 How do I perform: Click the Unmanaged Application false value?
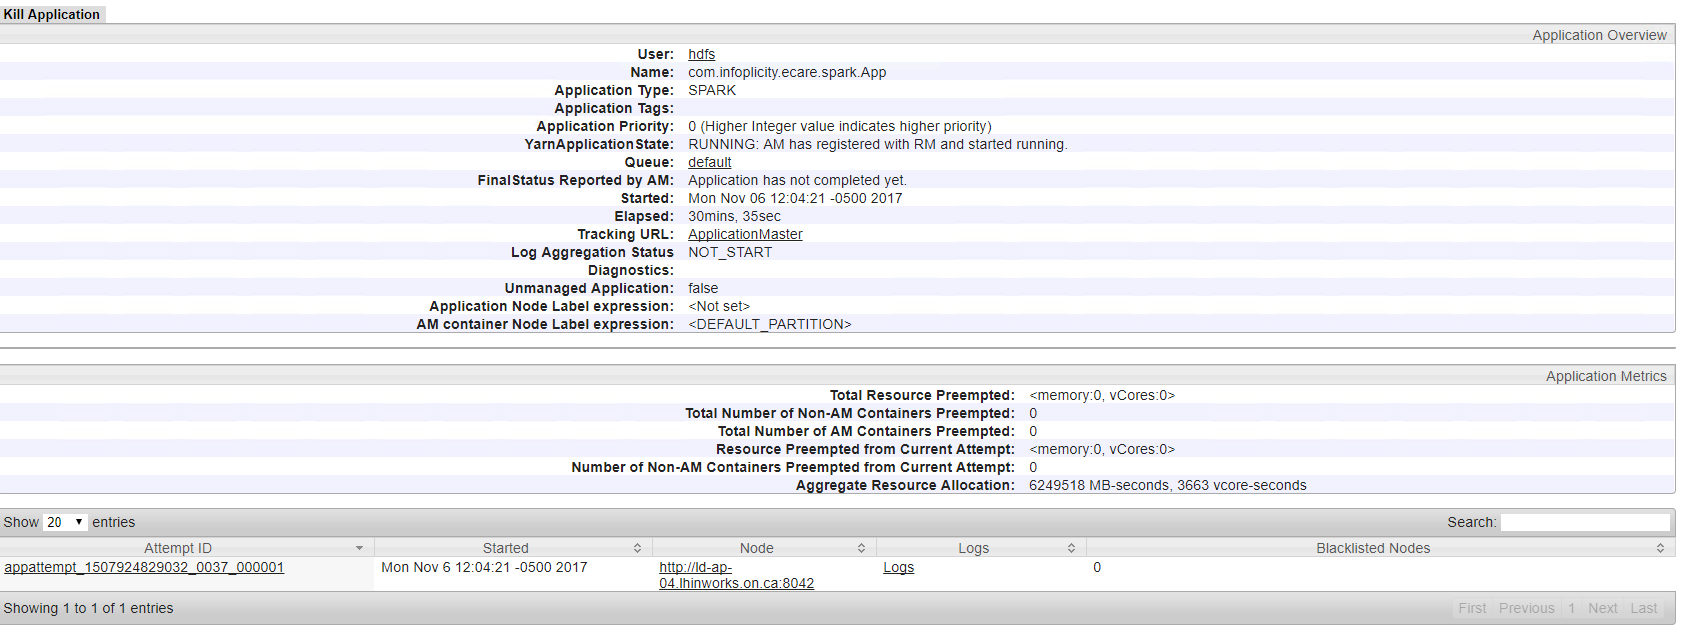point(703,288)
